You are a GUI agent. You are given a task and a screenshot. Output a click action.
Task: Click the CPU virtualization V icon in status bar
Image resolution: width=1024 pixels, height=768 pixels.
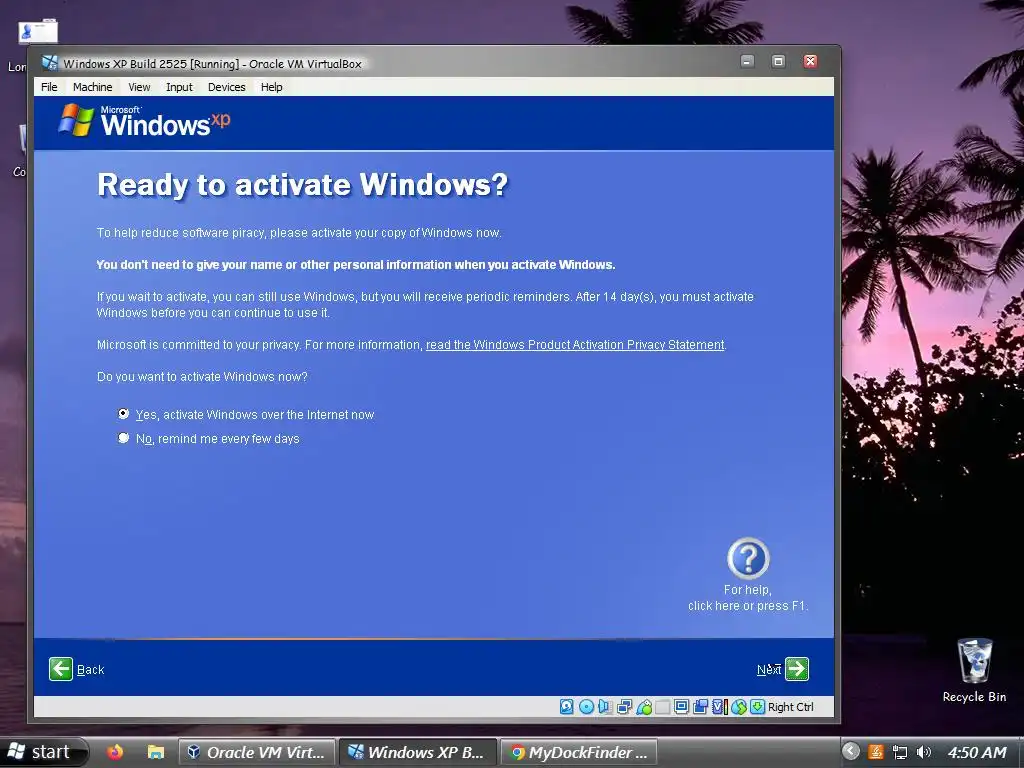[x=720, y=707]
